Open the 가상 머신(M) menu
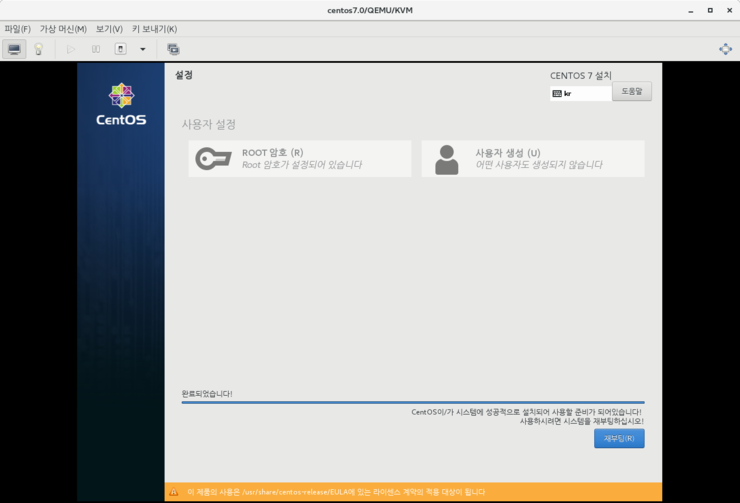This screenshot has width=740, height=503. [63, 29]
